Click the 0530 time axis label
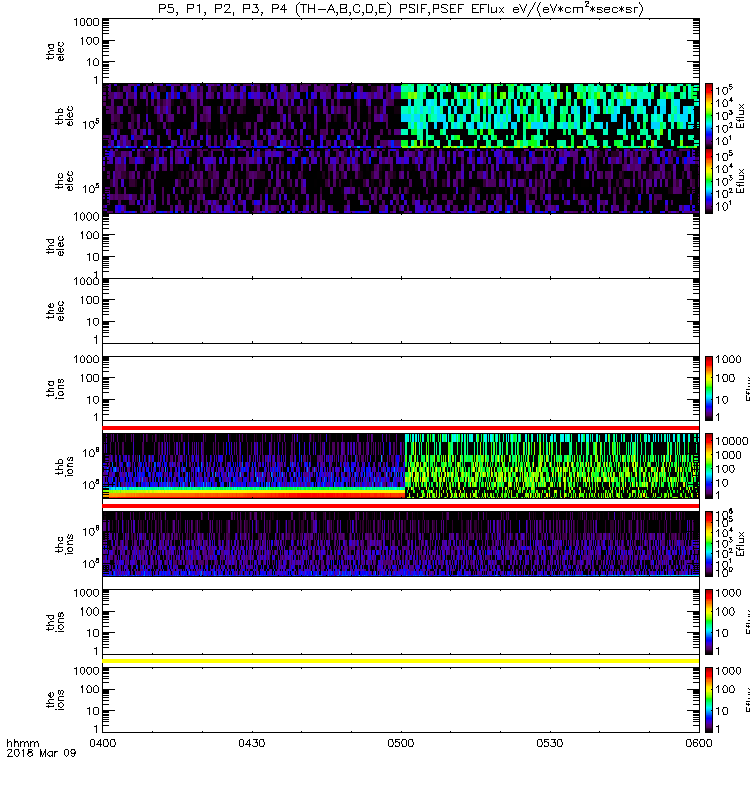Screen dimensions: 750x800 coord(550,743)
